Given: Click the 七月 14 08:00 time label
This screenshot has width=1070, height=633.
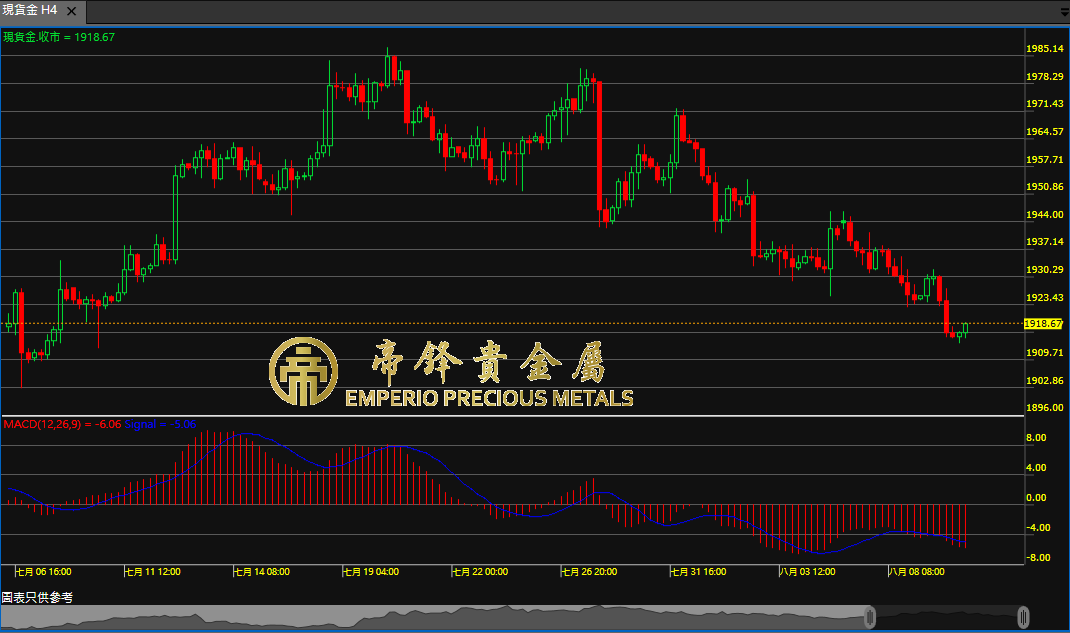Looking at the screenshot, I should 262,572.
